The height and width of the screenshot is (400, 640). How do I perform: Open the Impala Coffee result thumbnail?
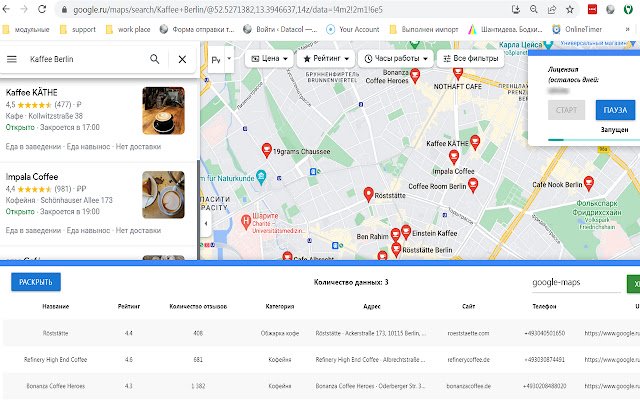(x=163, y=195)
